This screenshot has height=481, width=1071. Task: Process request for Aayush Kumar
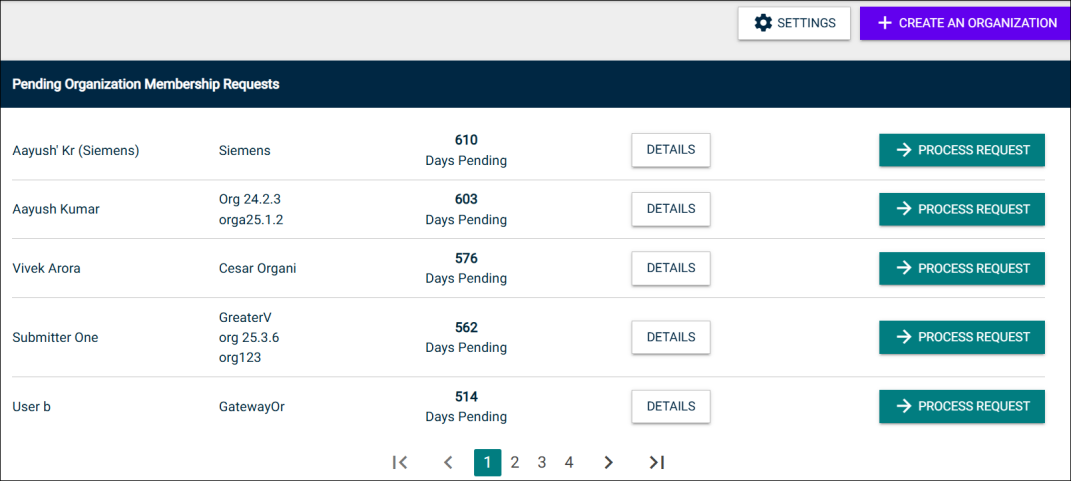pyautogui.click(x=961, y=209)
